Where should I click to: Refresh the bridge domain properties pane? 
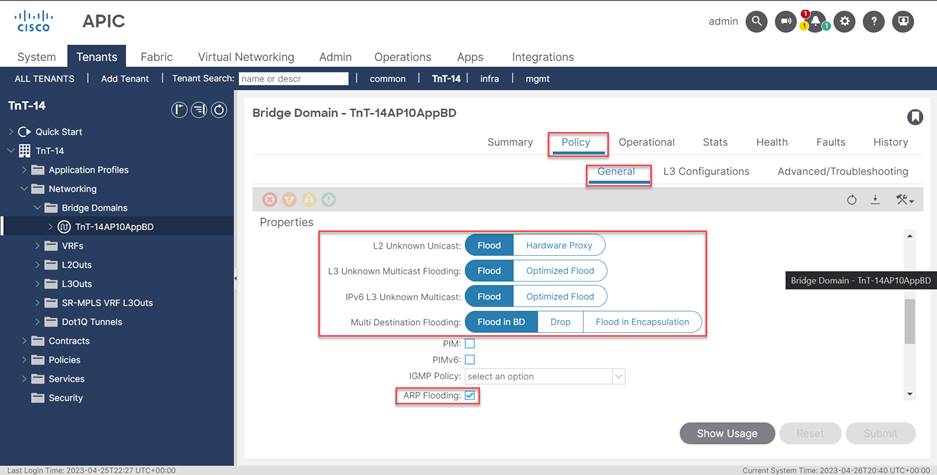click(852, 200)
